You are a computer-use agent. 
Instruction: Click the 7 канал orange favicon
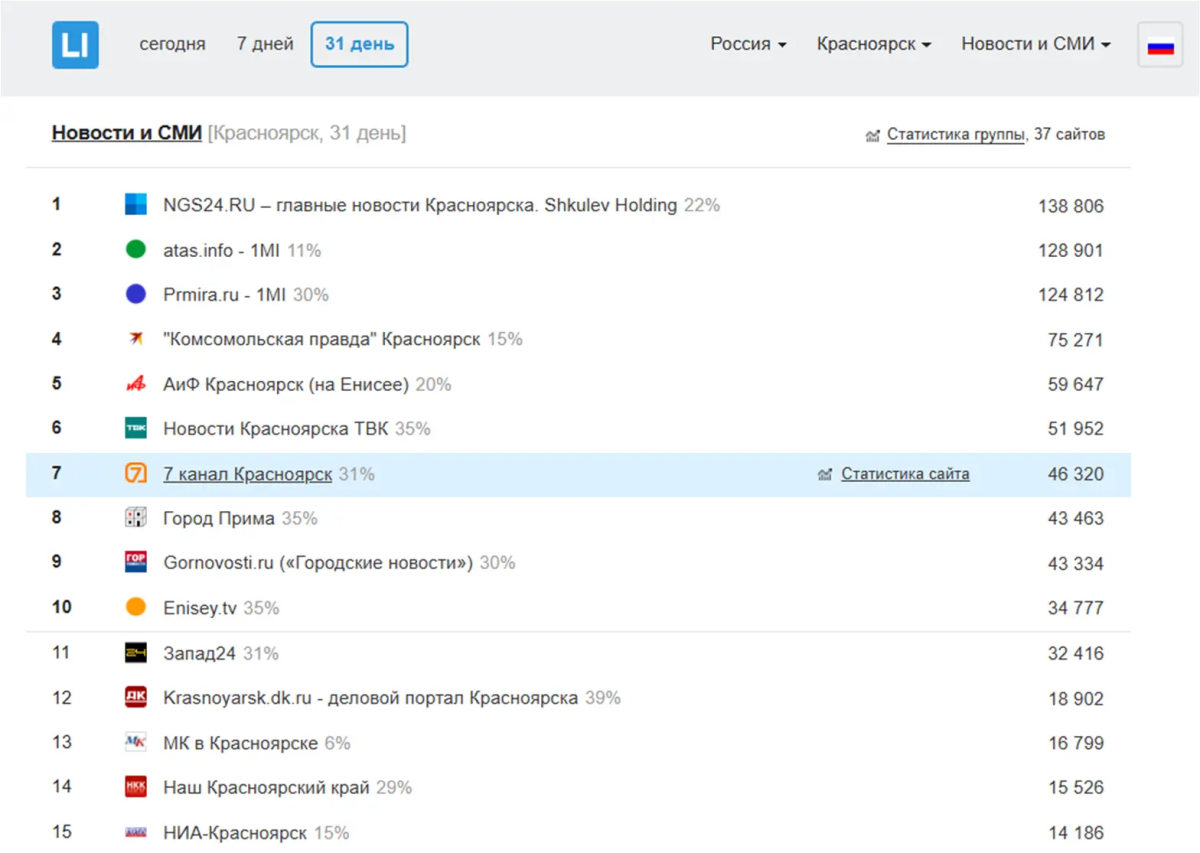[136, 474]
